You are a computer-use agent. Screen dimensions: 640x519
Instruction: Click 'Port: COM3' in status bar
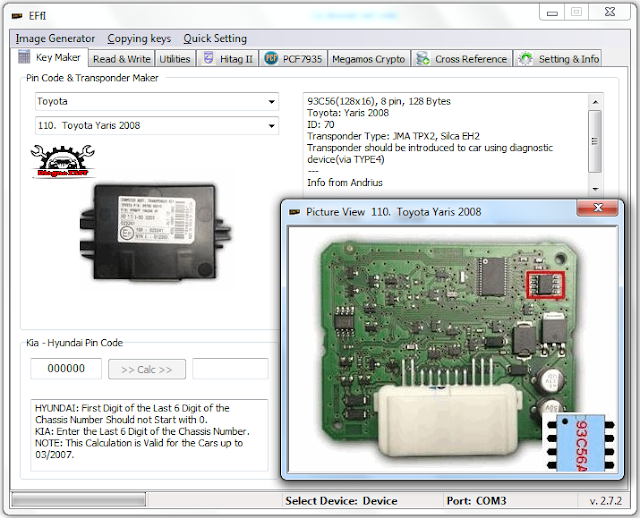point(476,501)
